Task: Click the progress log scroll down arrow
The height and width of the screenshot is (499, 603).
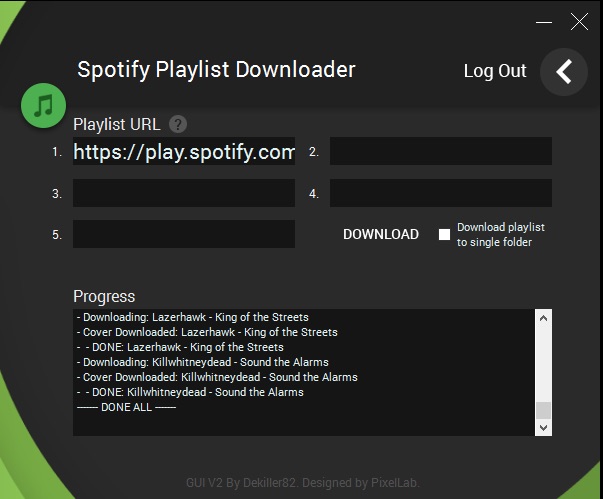Action: pyautogui.click(x=543, y=427)
